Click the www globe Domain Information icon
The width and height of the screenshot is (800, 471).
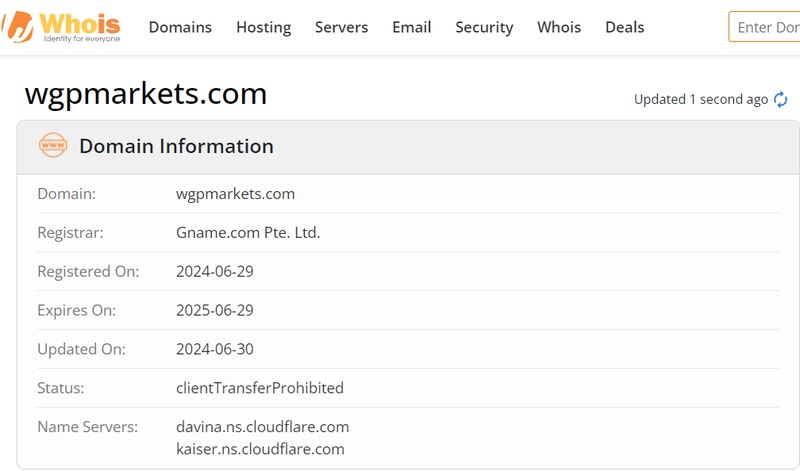(53, 145)
